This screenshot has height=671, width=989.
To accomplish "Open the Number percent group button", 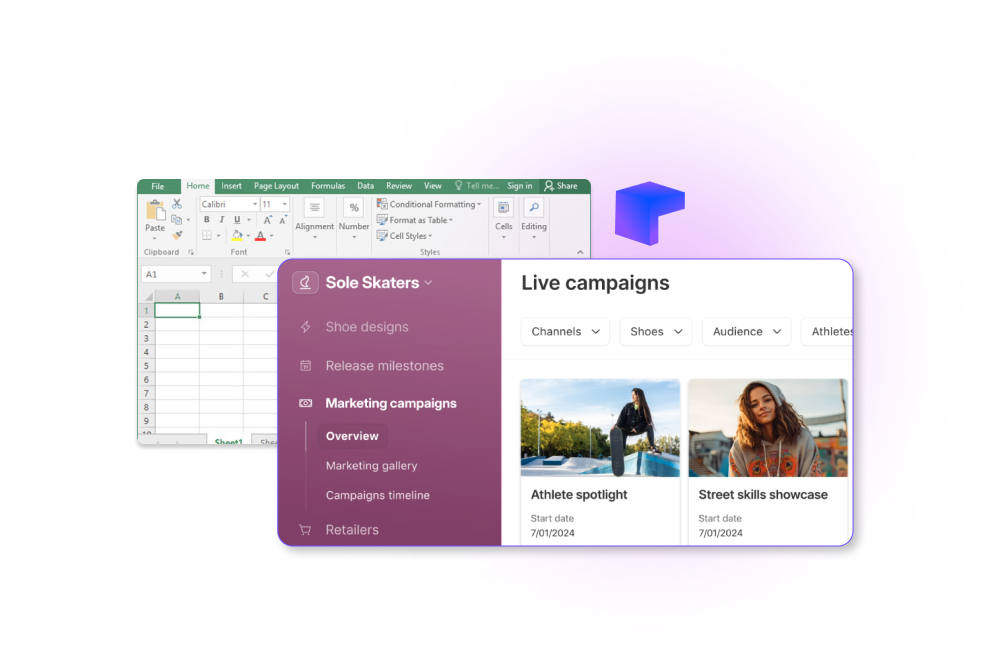I will (x=354, y=218).
